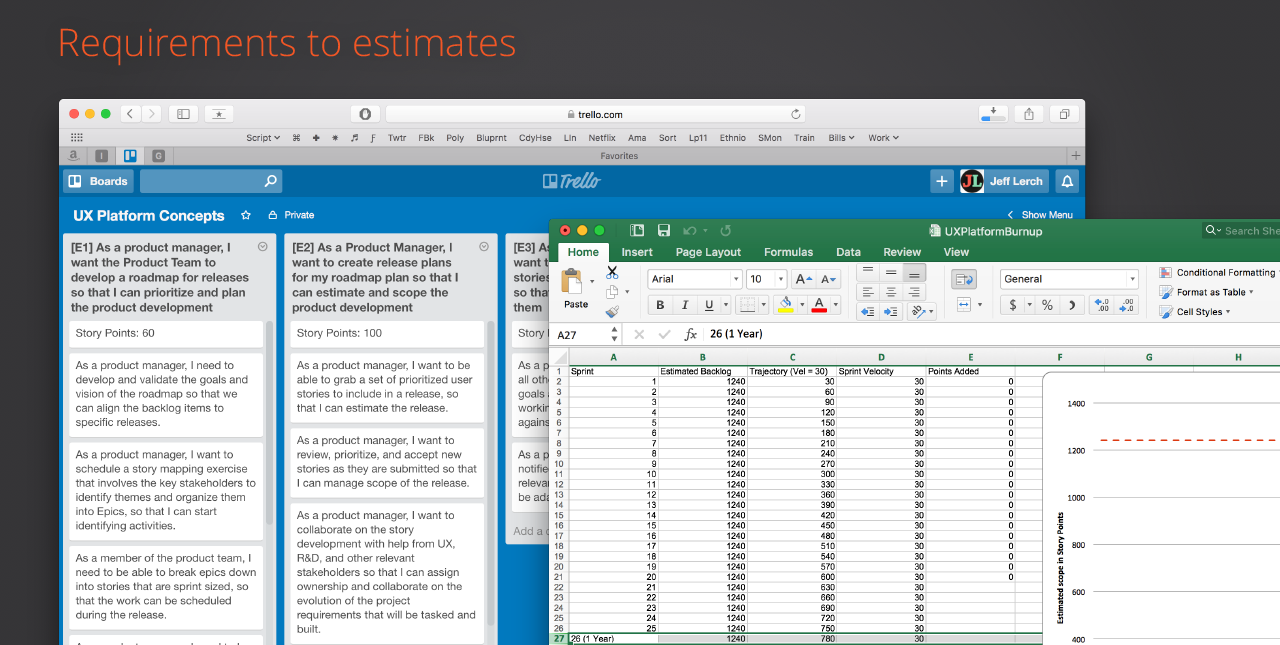Click the plus create button in Trello

coord(942,181)
